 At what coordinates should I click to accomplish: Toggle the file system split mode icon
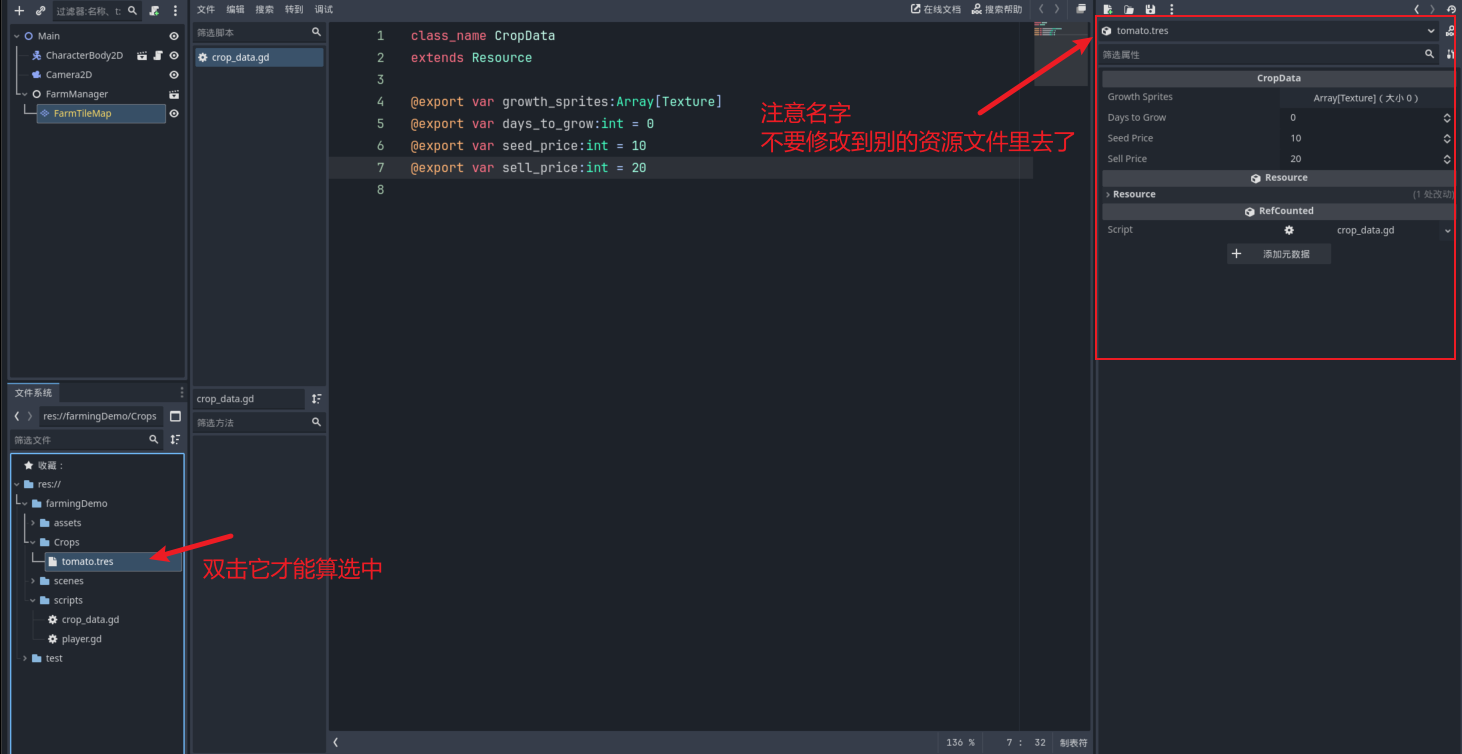click(175, 416)
